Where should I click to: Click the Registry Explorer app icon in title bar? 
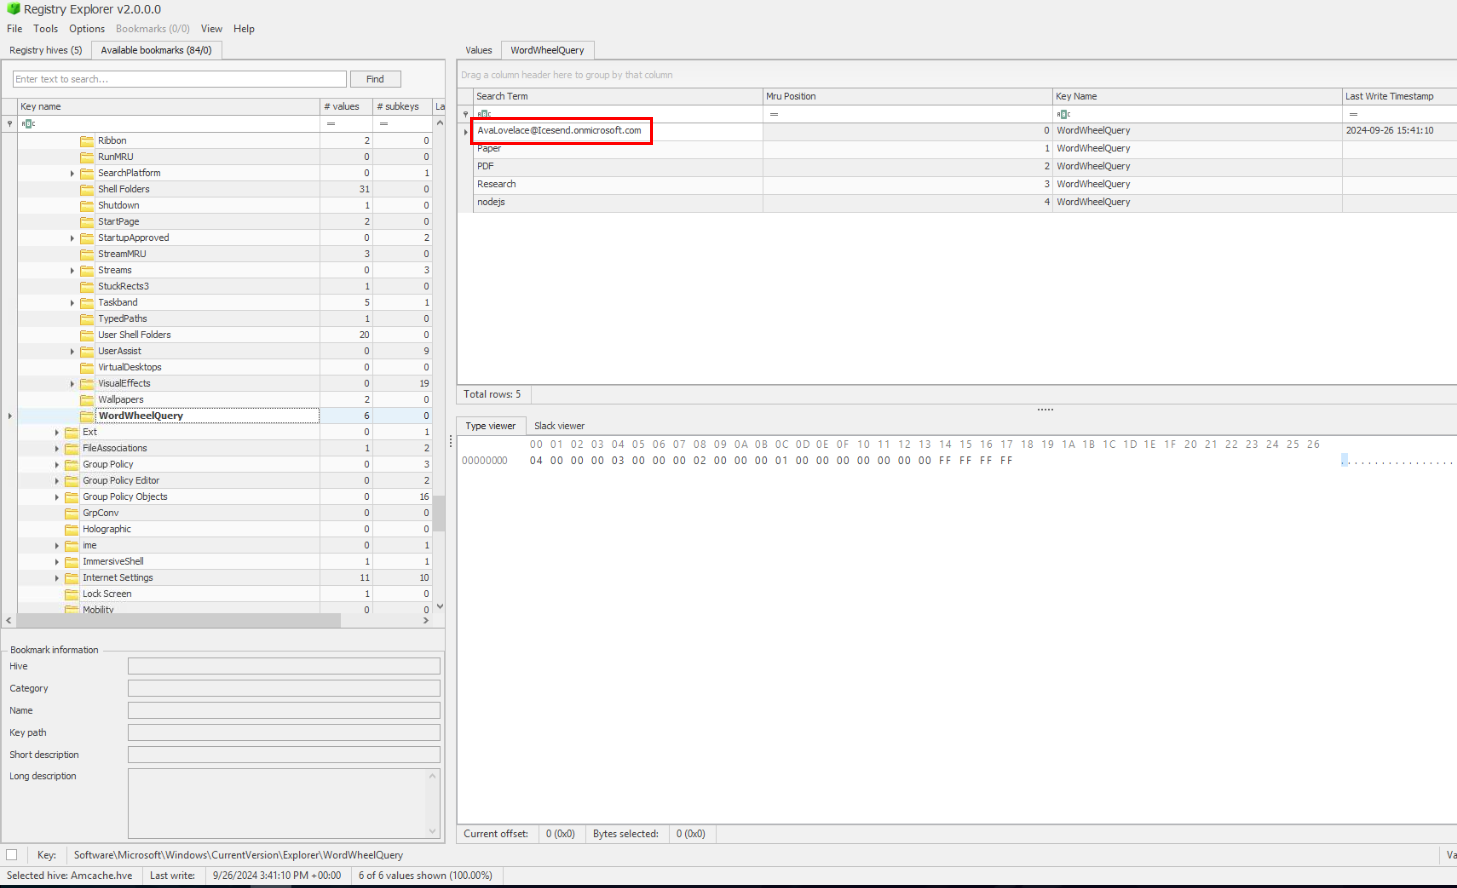pos(13,9)
